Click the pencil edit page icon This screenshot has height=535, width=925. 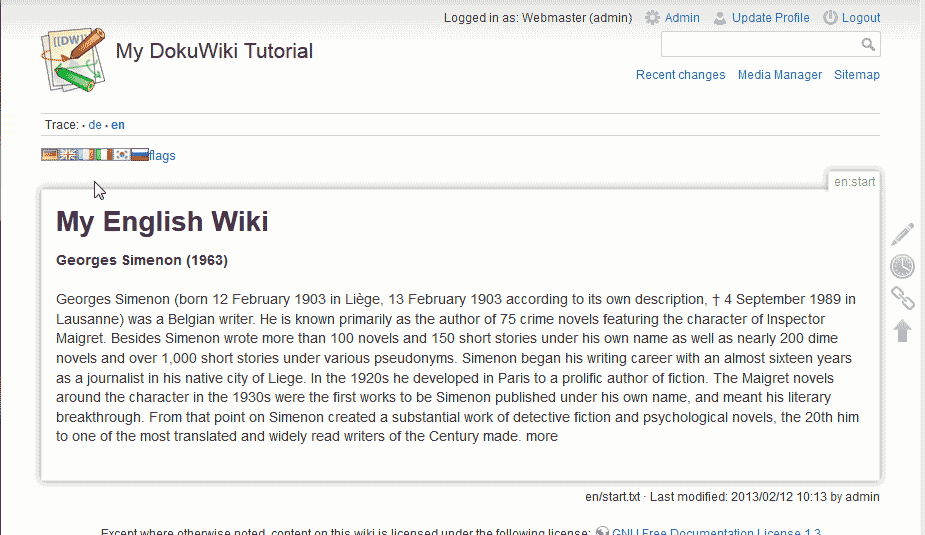click(x=902, y=234)
